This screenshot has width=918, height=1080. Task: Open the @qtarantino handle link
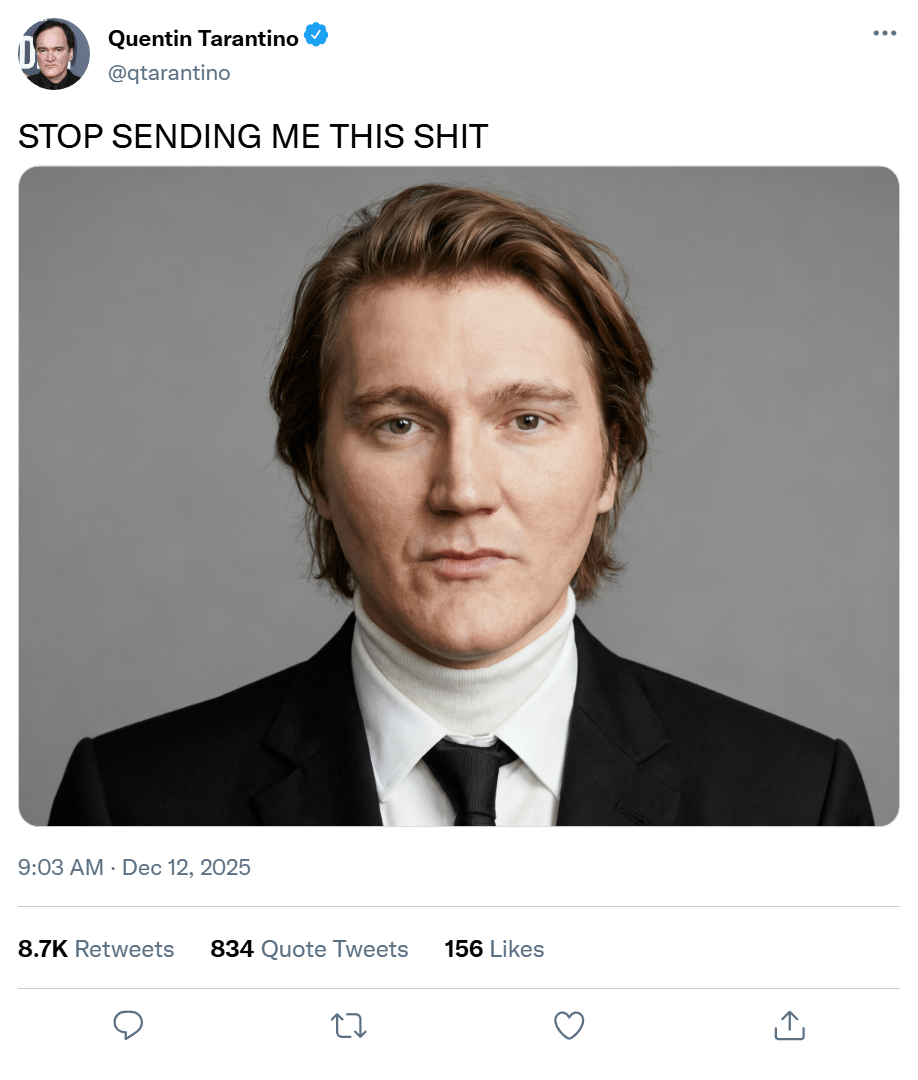tap(168, 72)
